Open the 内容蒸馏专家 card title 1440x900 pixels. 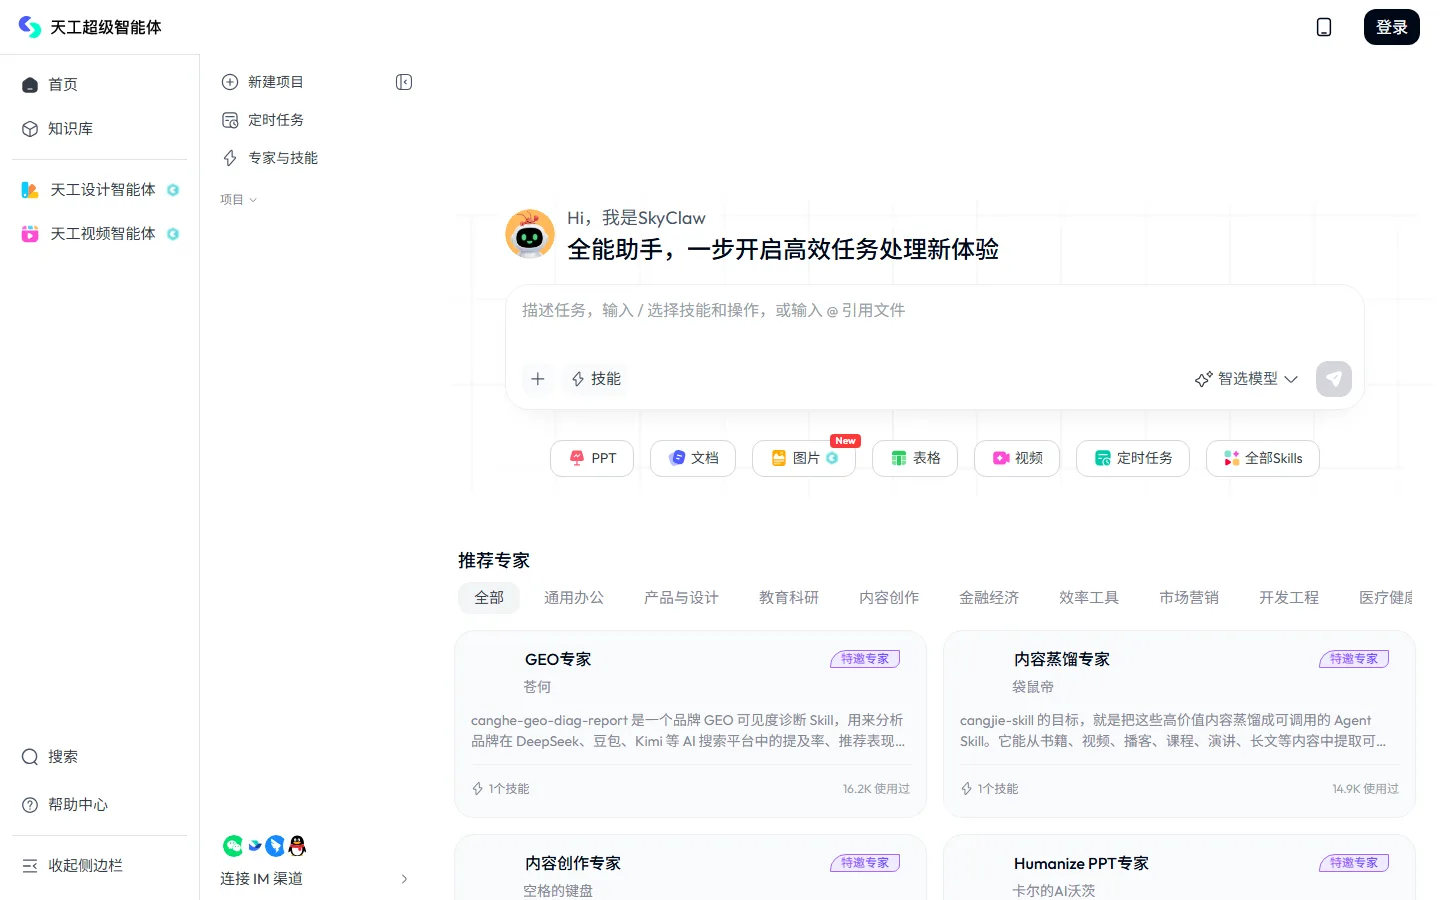click(x=1062, y=660)
